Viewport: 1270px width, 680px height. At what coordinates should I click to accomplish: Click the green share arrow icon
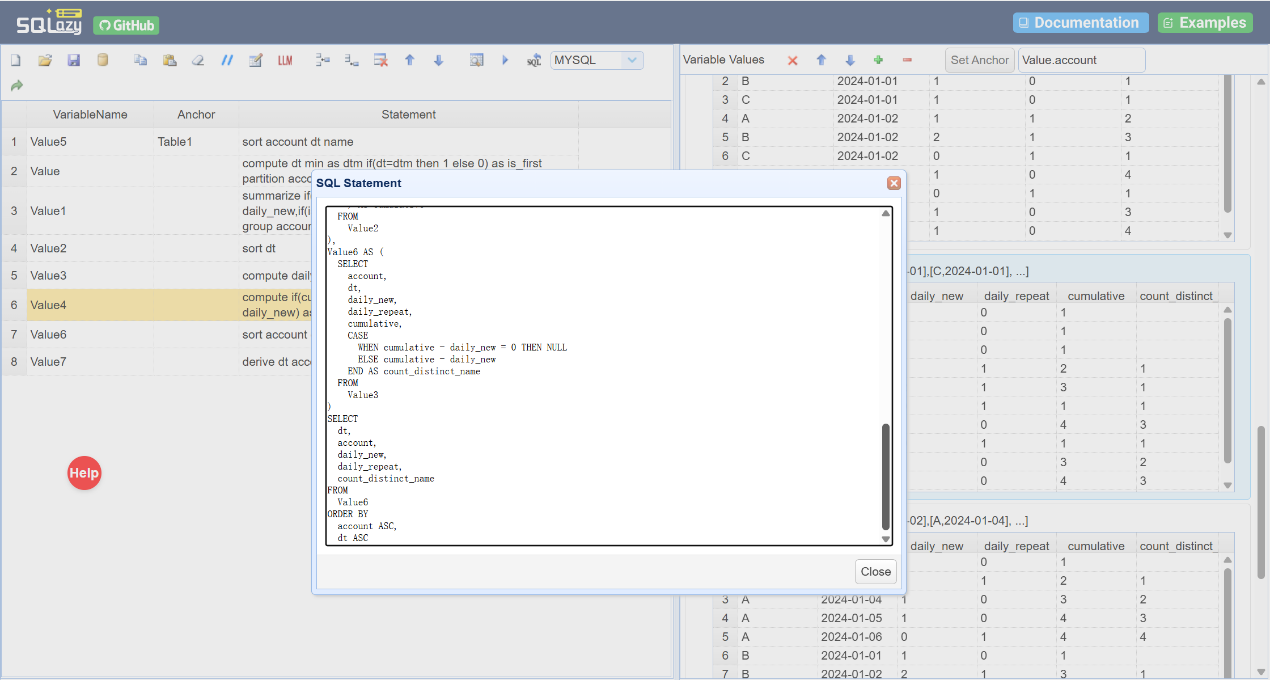(x=17, y=86)
